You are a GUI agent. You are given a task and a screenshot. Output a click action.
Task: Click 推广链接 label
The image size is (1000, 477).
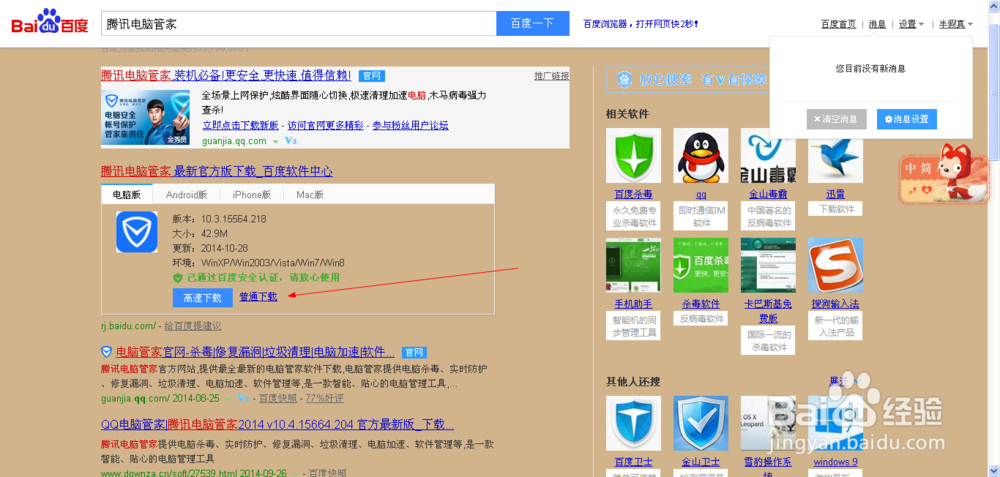(x=551, y=76)
